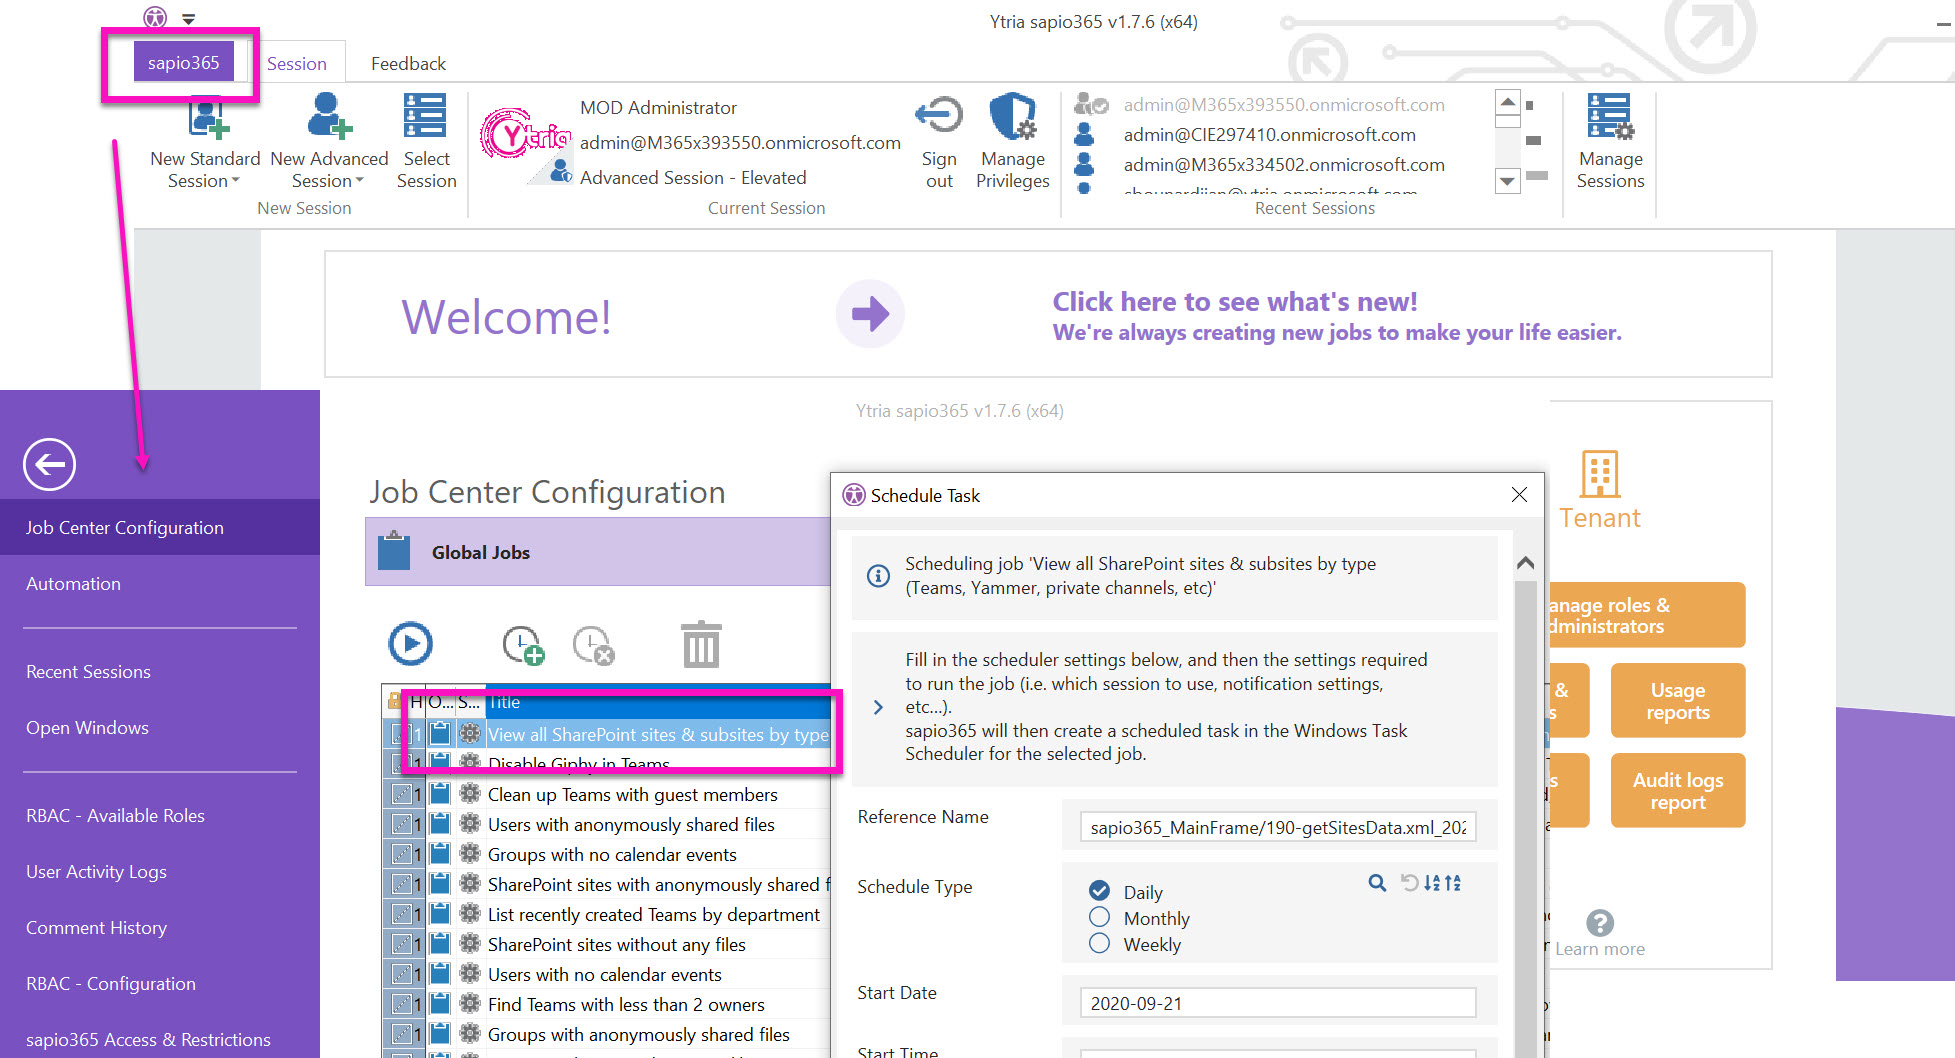Click the Tenant building icon
Screen dimensions: 1955x1058
click(1600, 473)
